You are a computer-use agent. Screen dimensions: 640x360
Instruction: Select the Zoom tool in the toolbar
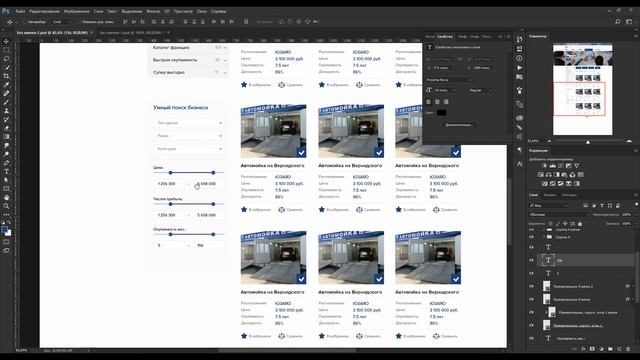pos(6,206)
